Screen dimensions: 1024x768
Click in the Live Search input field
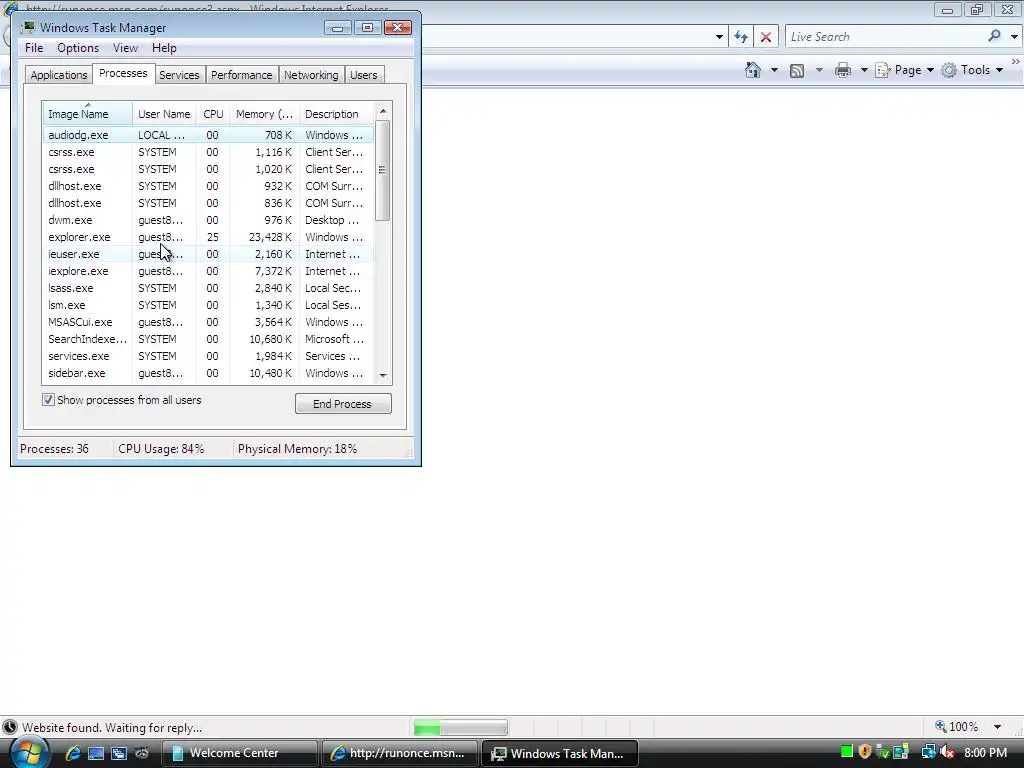coord(885,37)
